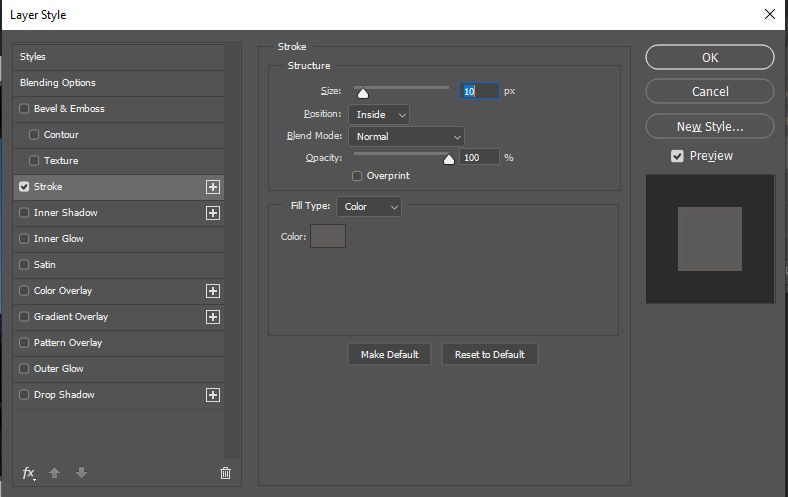Viewport: 788px width, 497px height.
Task: Enable the Pattern Overlay checkbox
Action: click(24, 343)
